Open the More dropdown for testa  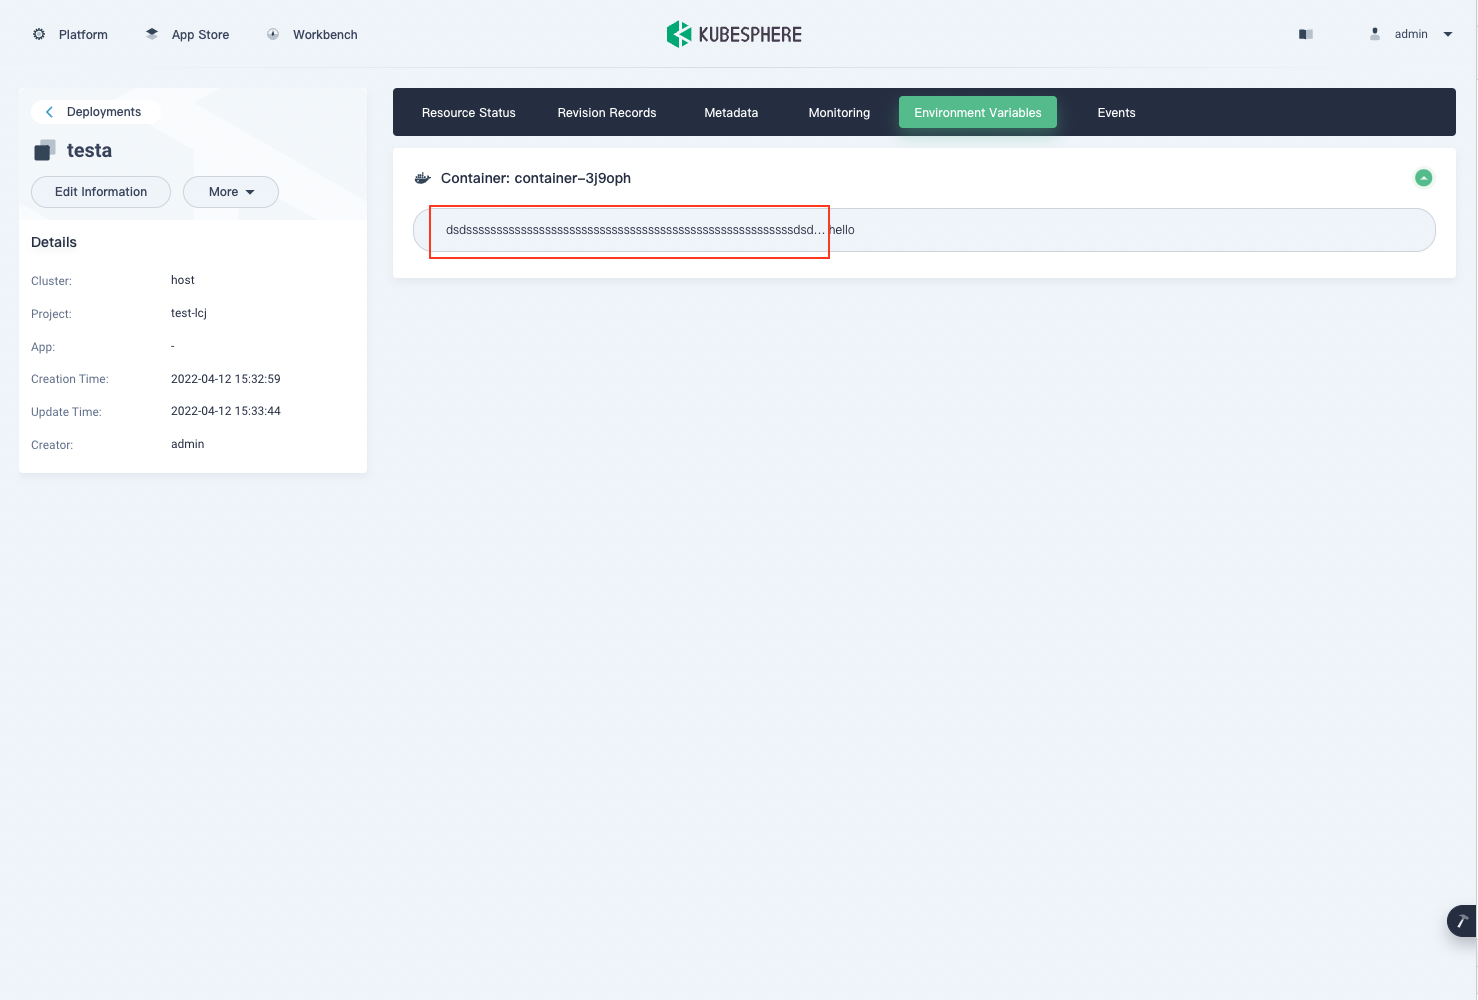230,191
